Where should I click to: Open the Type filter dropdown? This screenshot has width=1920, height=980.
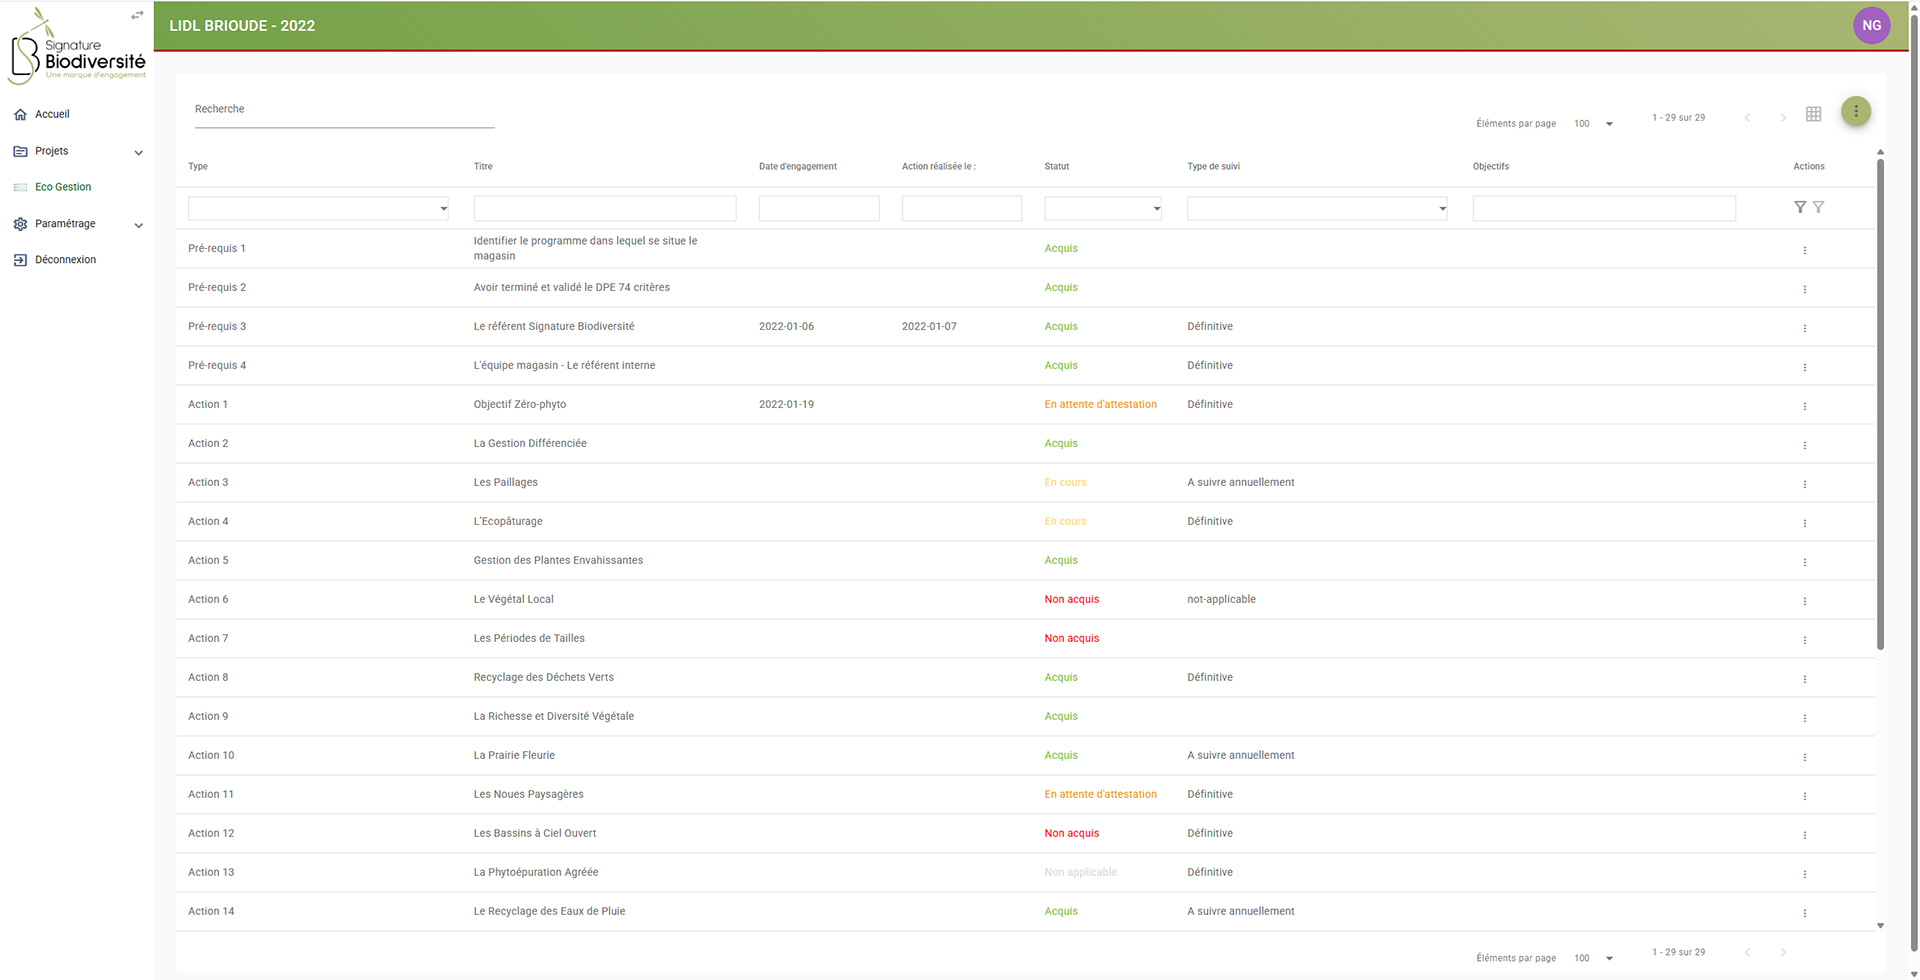pyautogui.click(x=318, y=208)
